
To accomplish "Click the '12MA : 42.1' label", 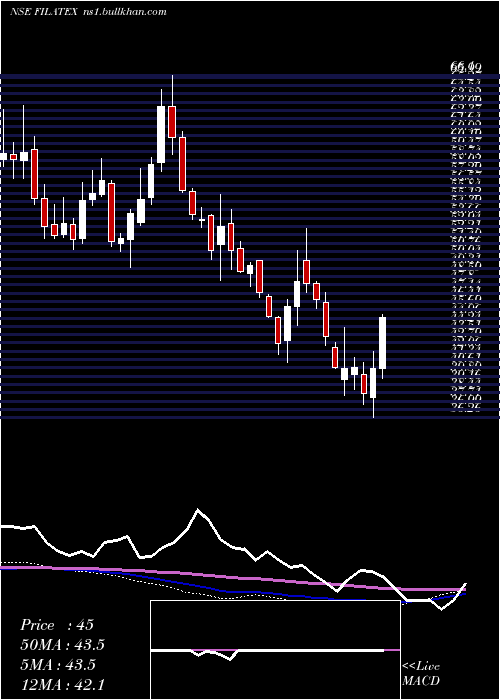I will (x=63, y=684).
